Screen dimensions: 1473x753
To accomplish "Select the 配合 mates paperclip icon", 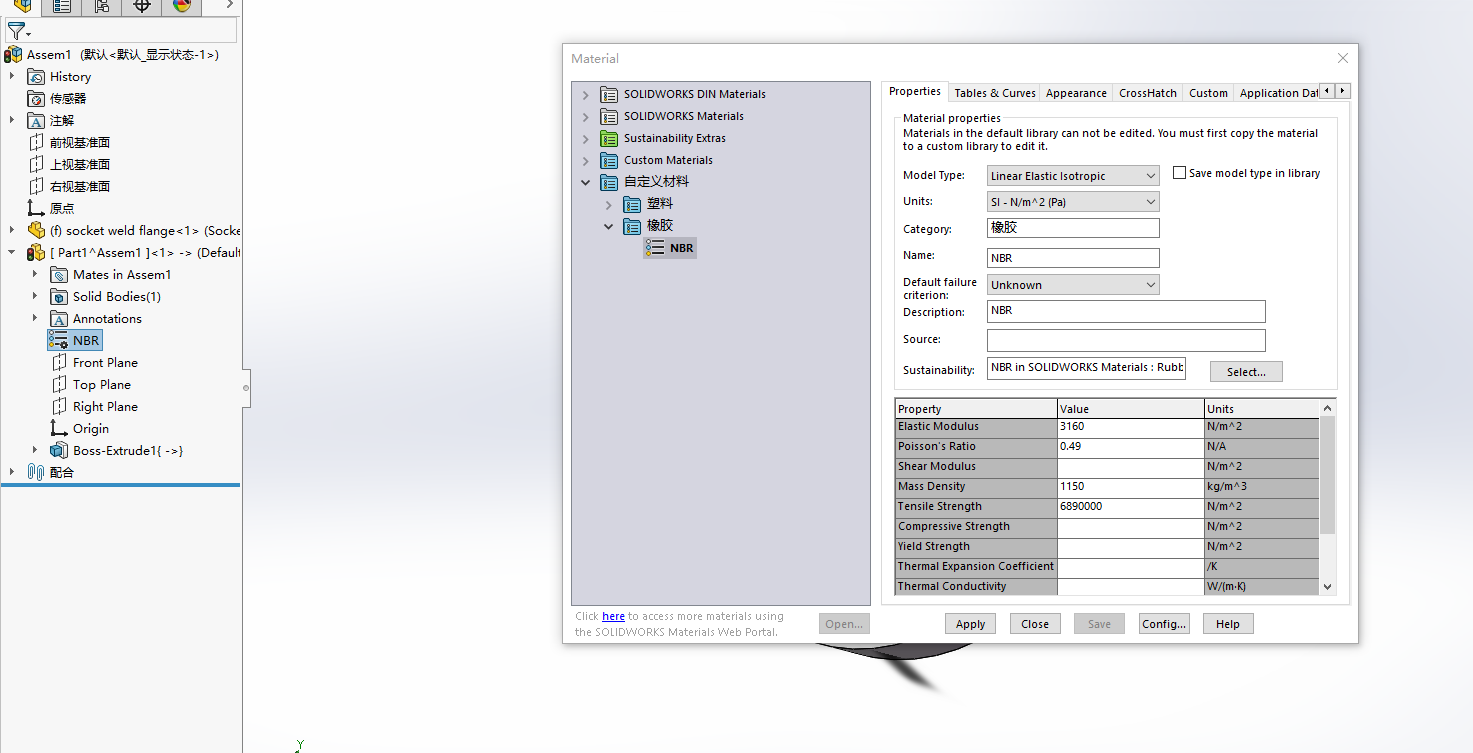I will point(36,473).
